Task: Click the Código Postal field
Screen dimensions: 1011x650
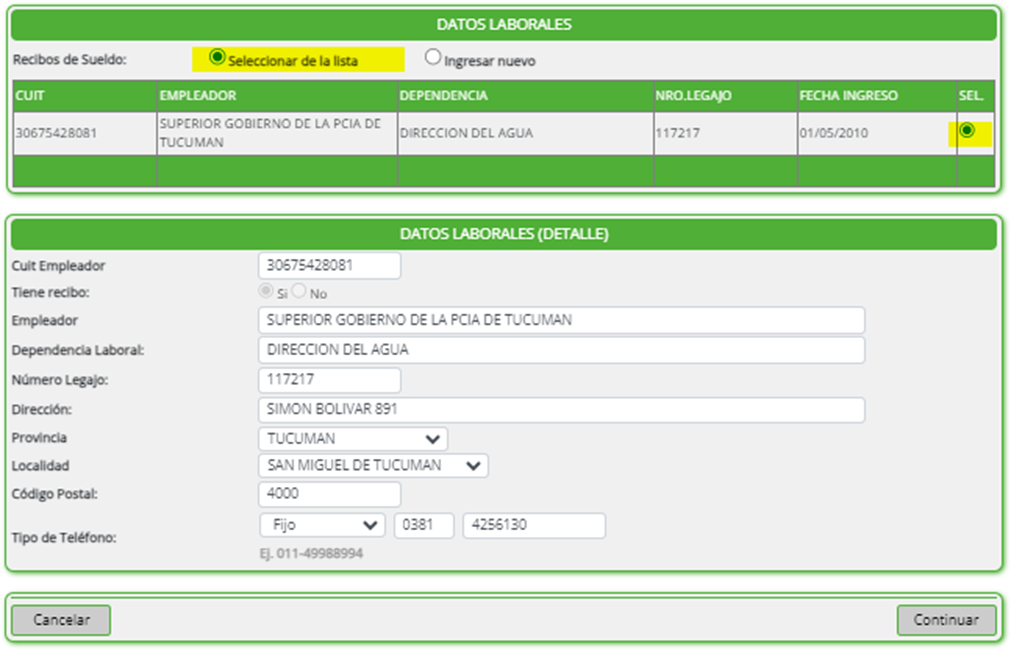Action: 329,494
